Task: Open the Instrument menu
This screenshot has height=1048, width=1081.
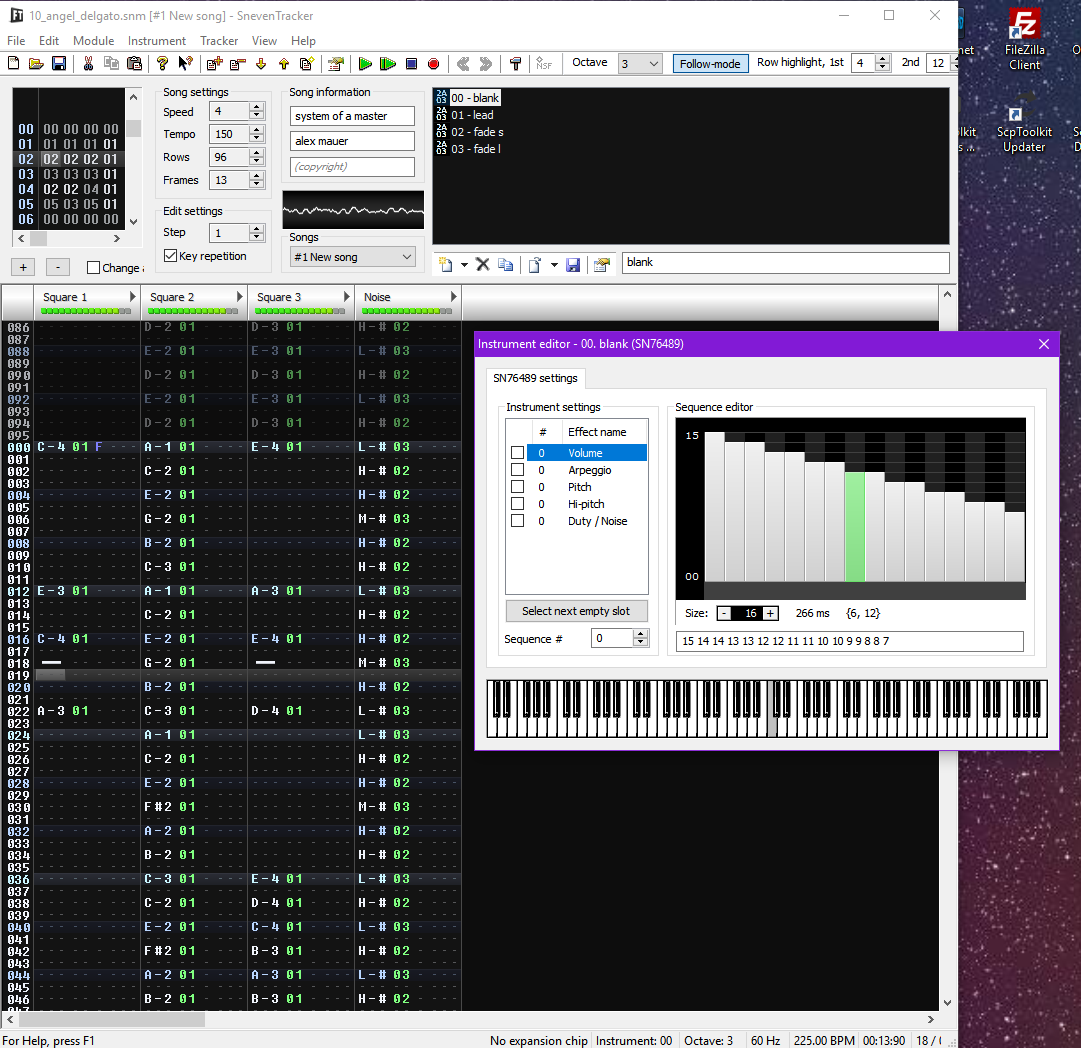Action: pyautogui.click(x=156, y=41)
